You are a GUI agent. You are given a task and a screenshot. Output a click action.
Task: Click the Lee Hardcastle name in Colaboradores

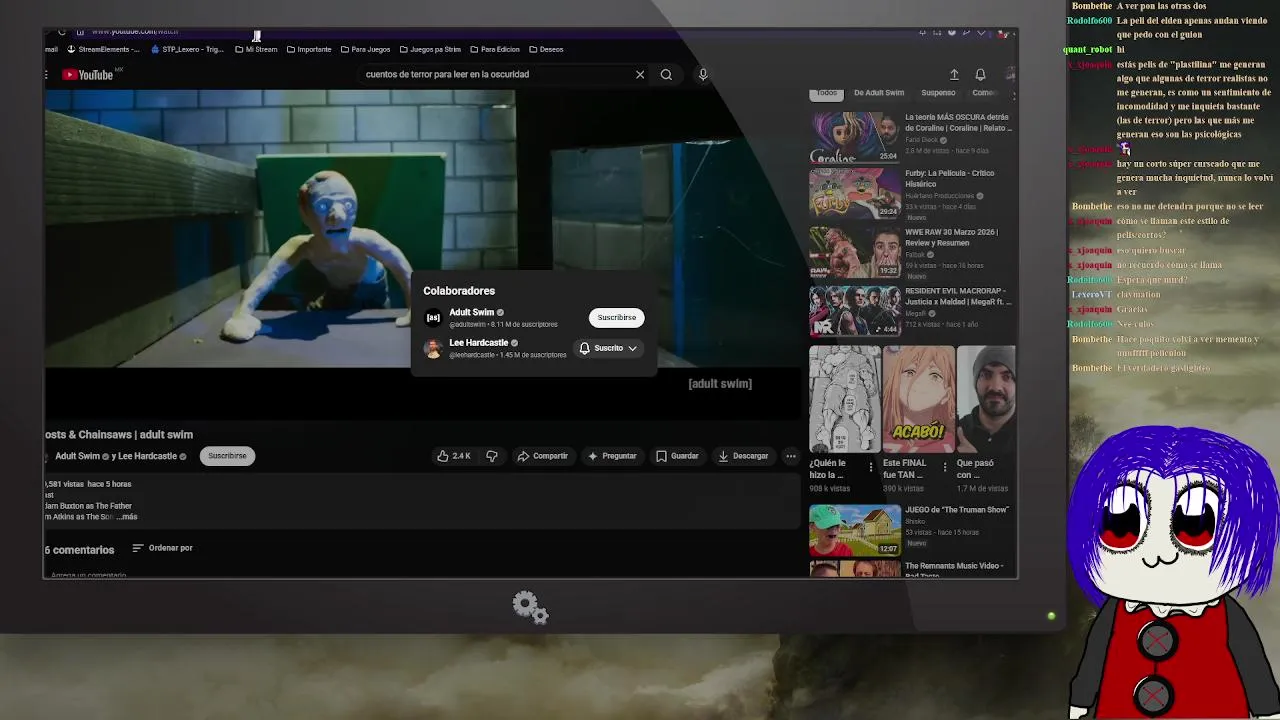click(478, 343)
